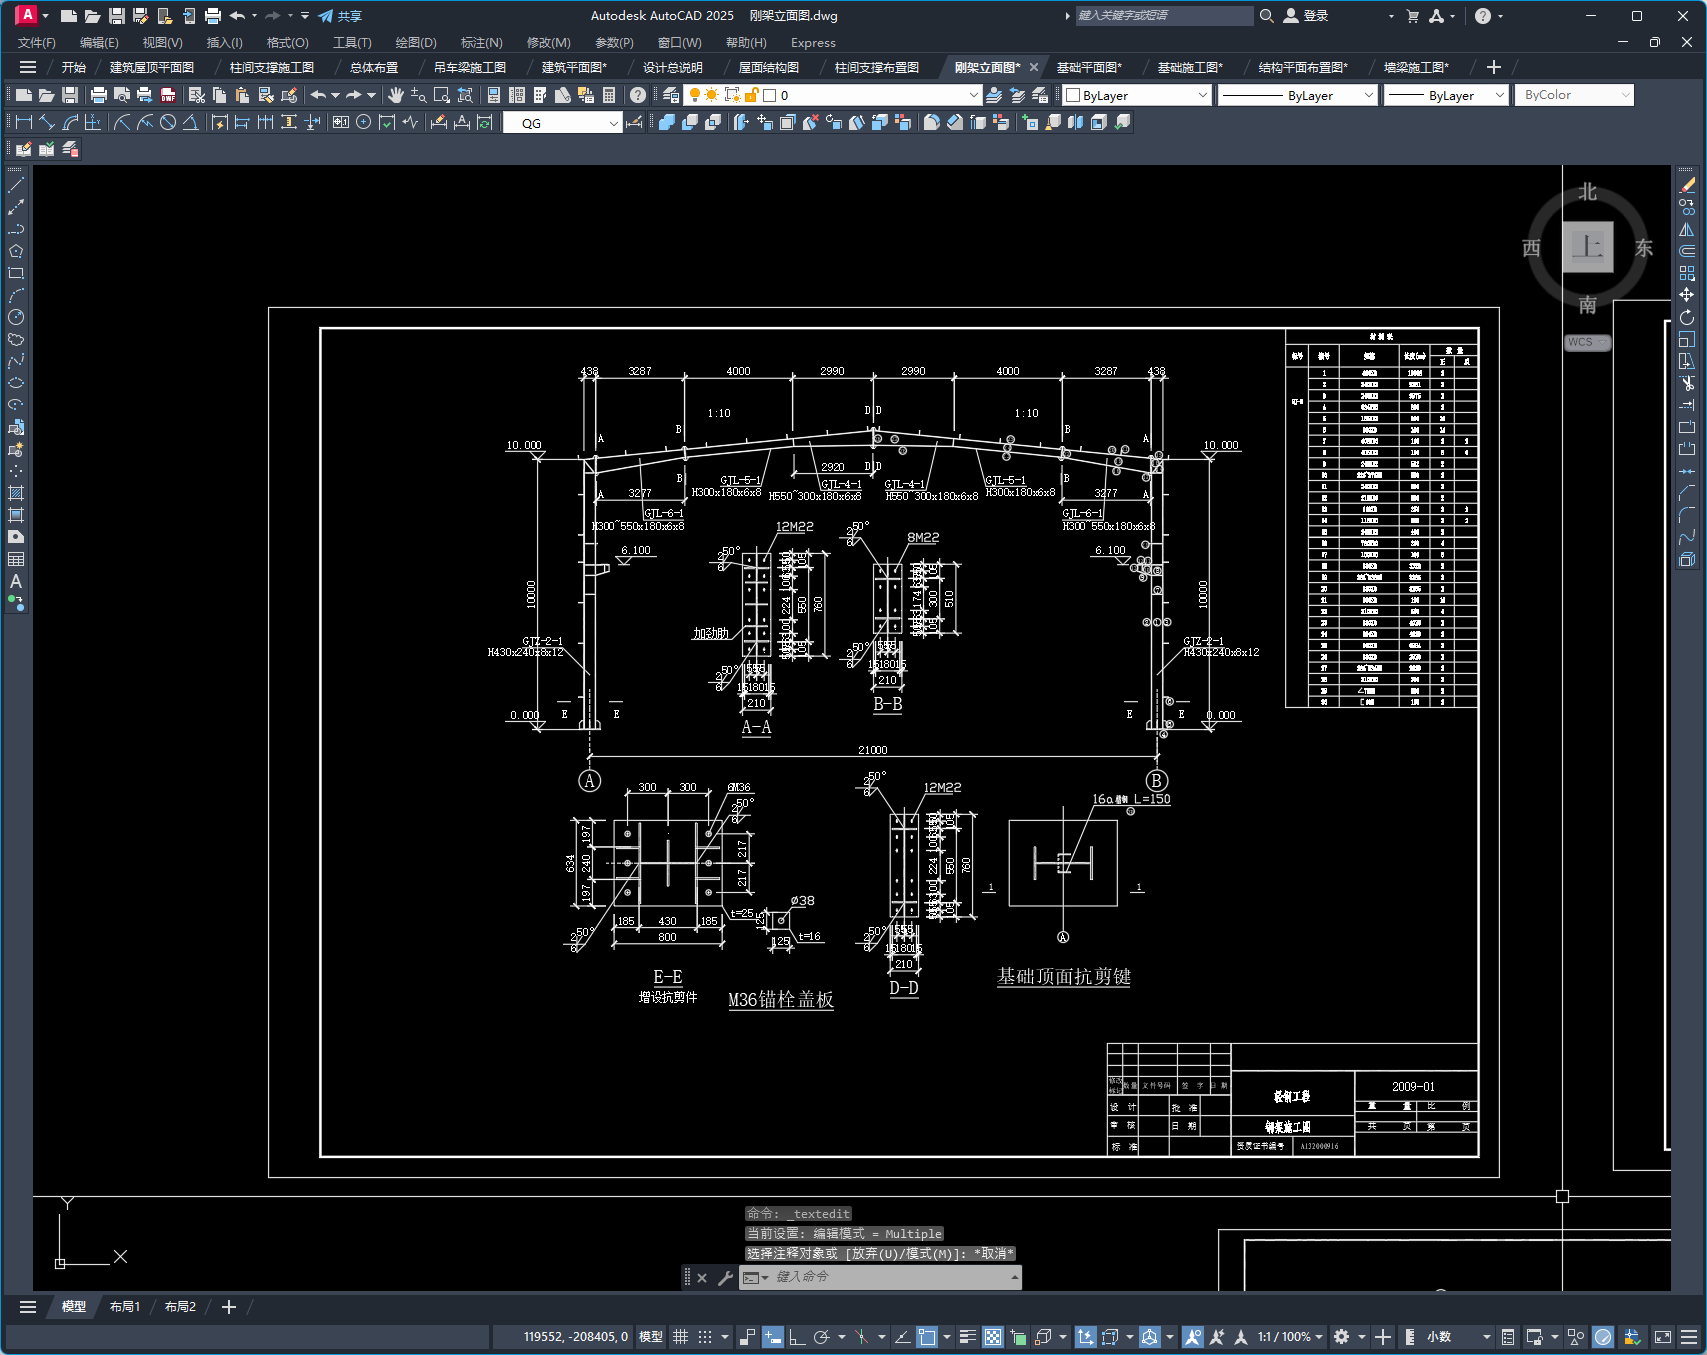Open Layer Properties Manager icon

[x=671, y=95]
